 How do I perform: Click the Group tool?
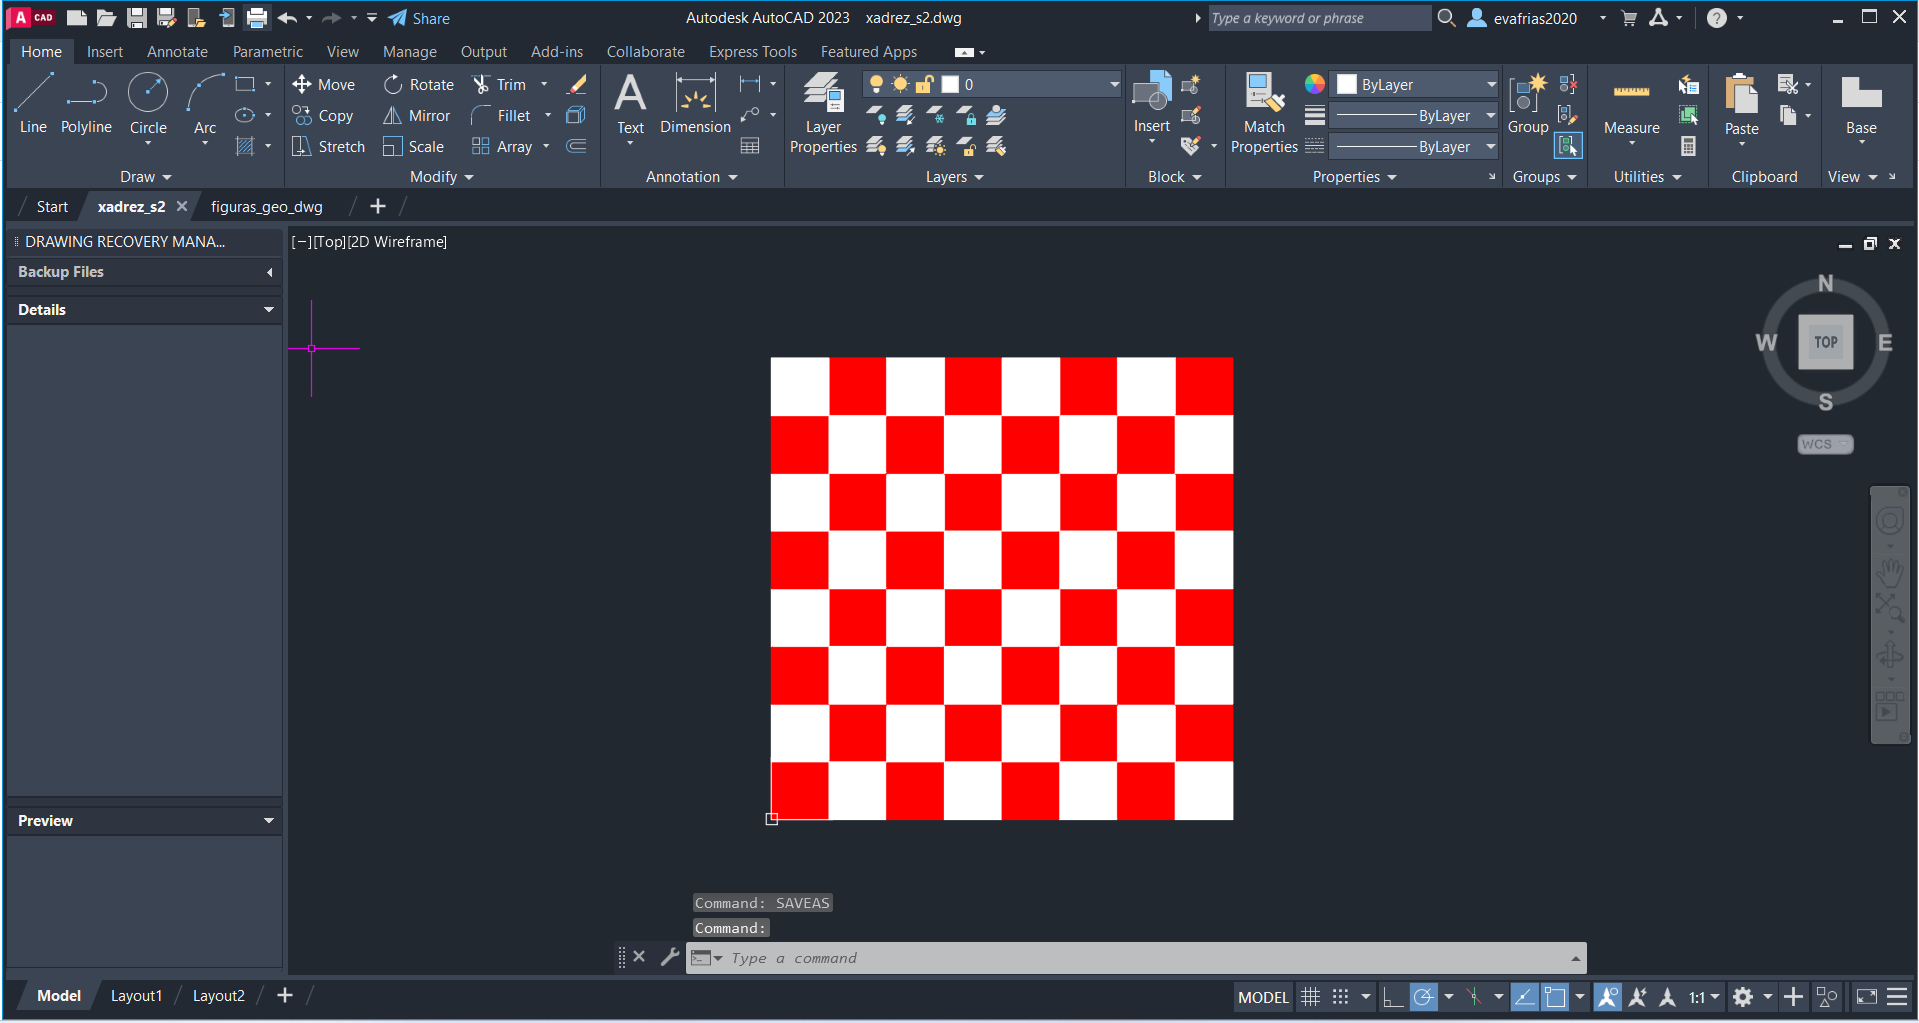pyautogui.click(x=1528, y=104)
